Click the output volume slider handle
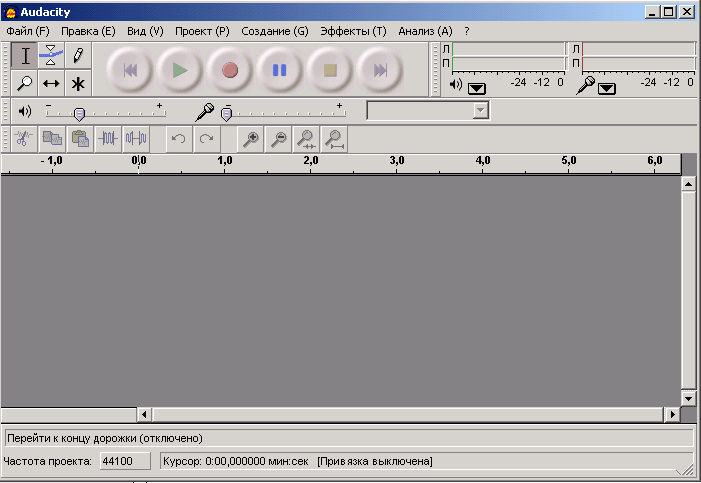Screen dimensions: 701x483 click(79, 114)
